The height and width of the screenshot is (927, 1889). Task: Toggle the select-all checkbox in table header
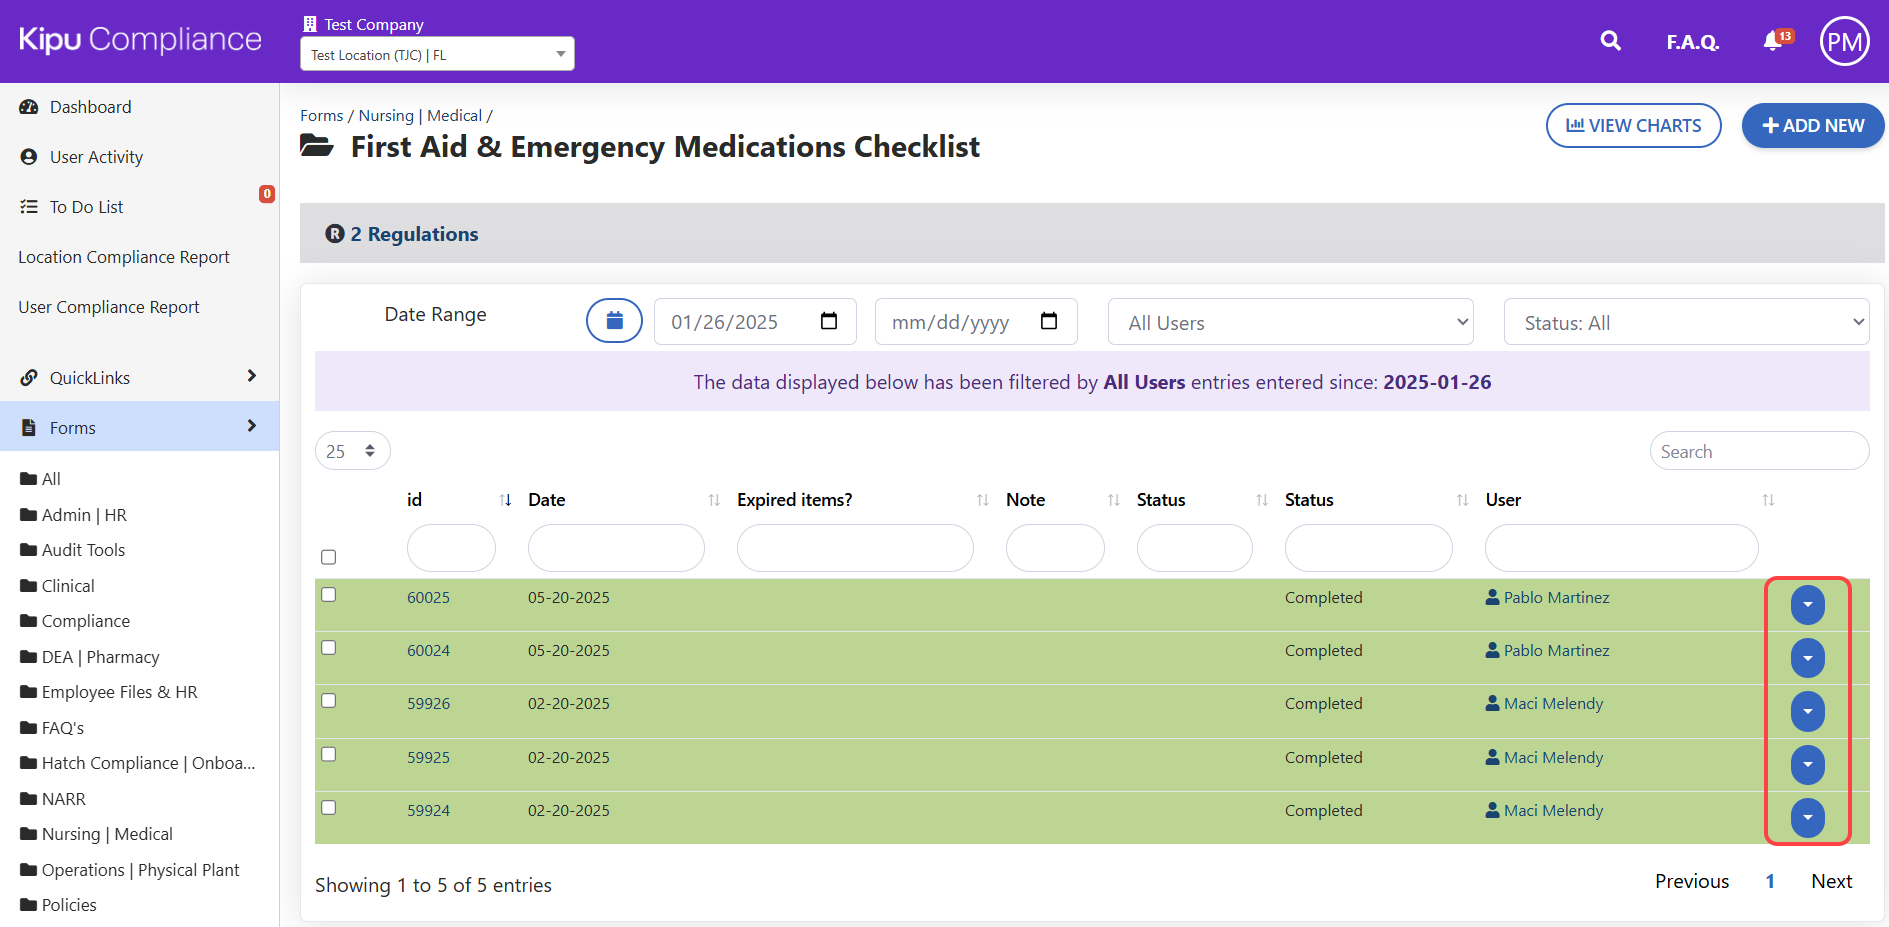[x=328, y=557]
